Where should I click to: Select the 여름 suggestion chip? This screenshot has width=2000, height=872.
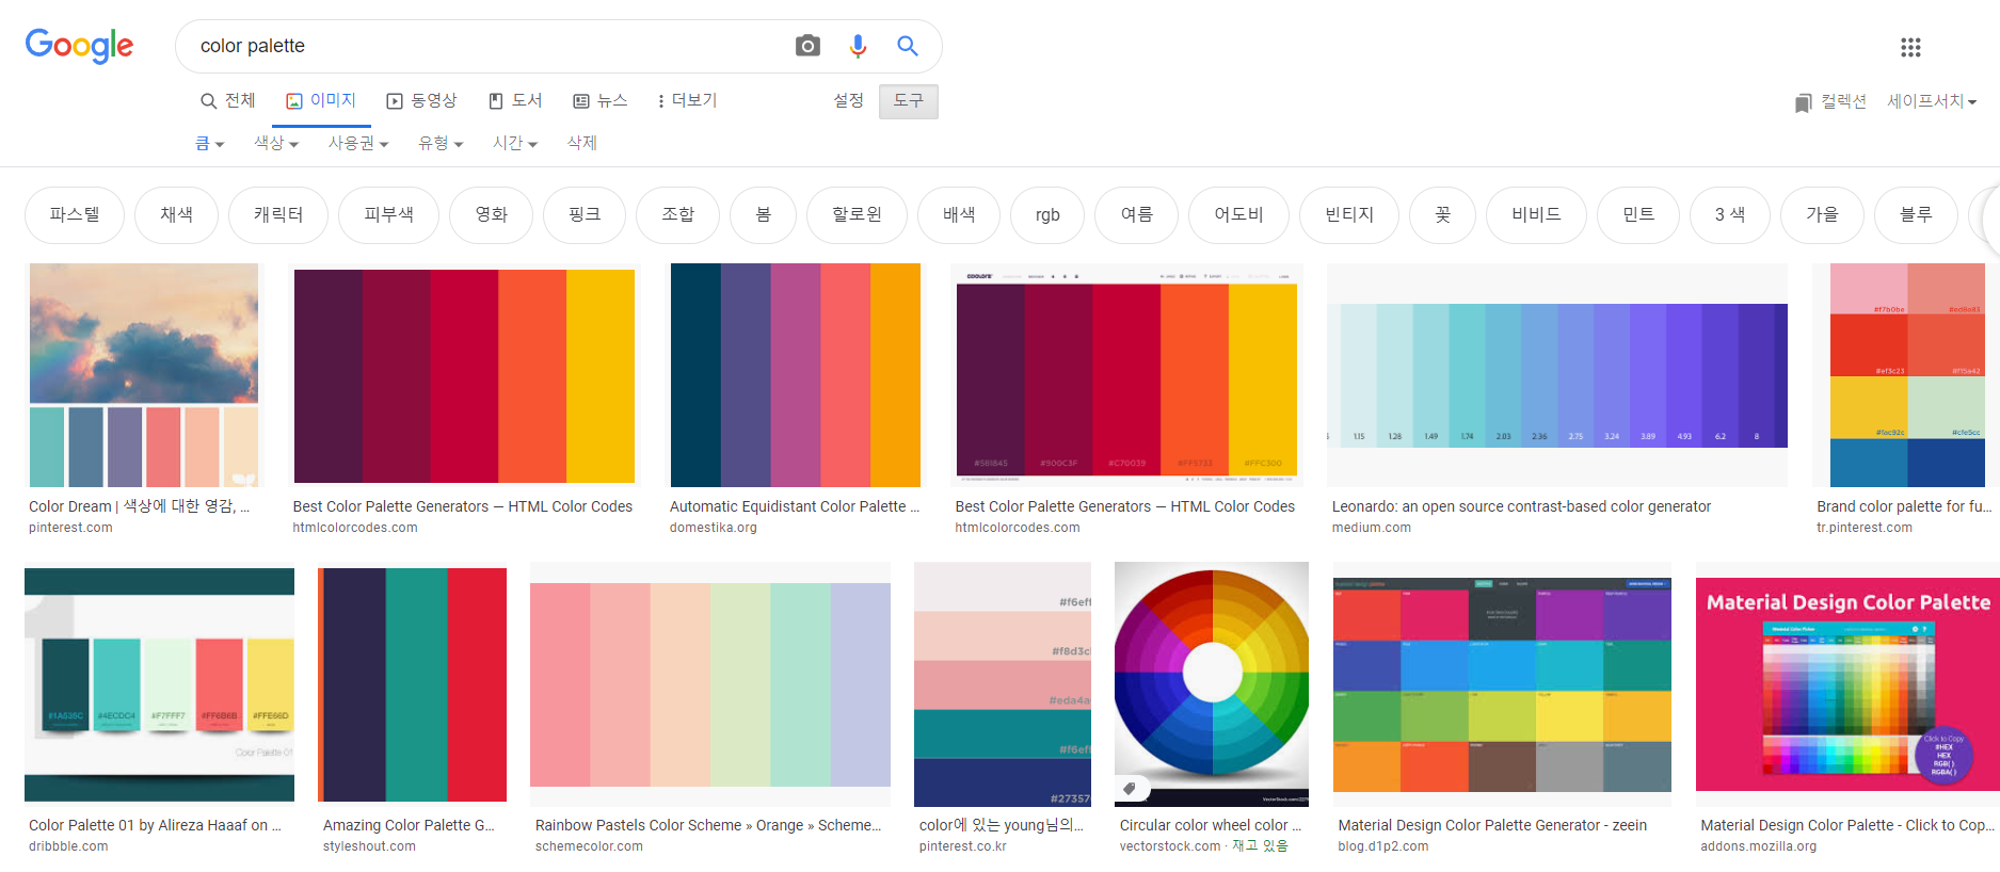pos(1136,215)
